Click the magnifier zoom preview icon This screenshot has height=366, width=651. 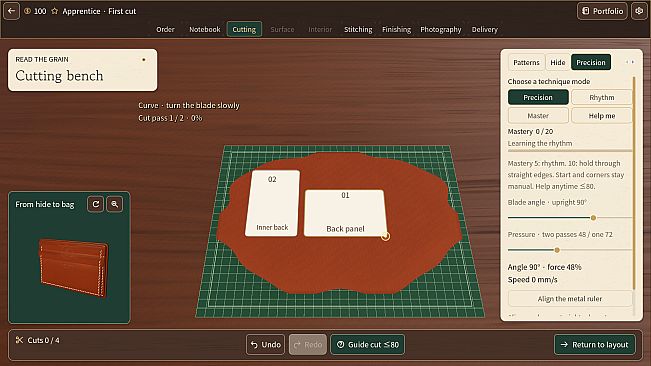pyautogui.click(x=115, y=204)
